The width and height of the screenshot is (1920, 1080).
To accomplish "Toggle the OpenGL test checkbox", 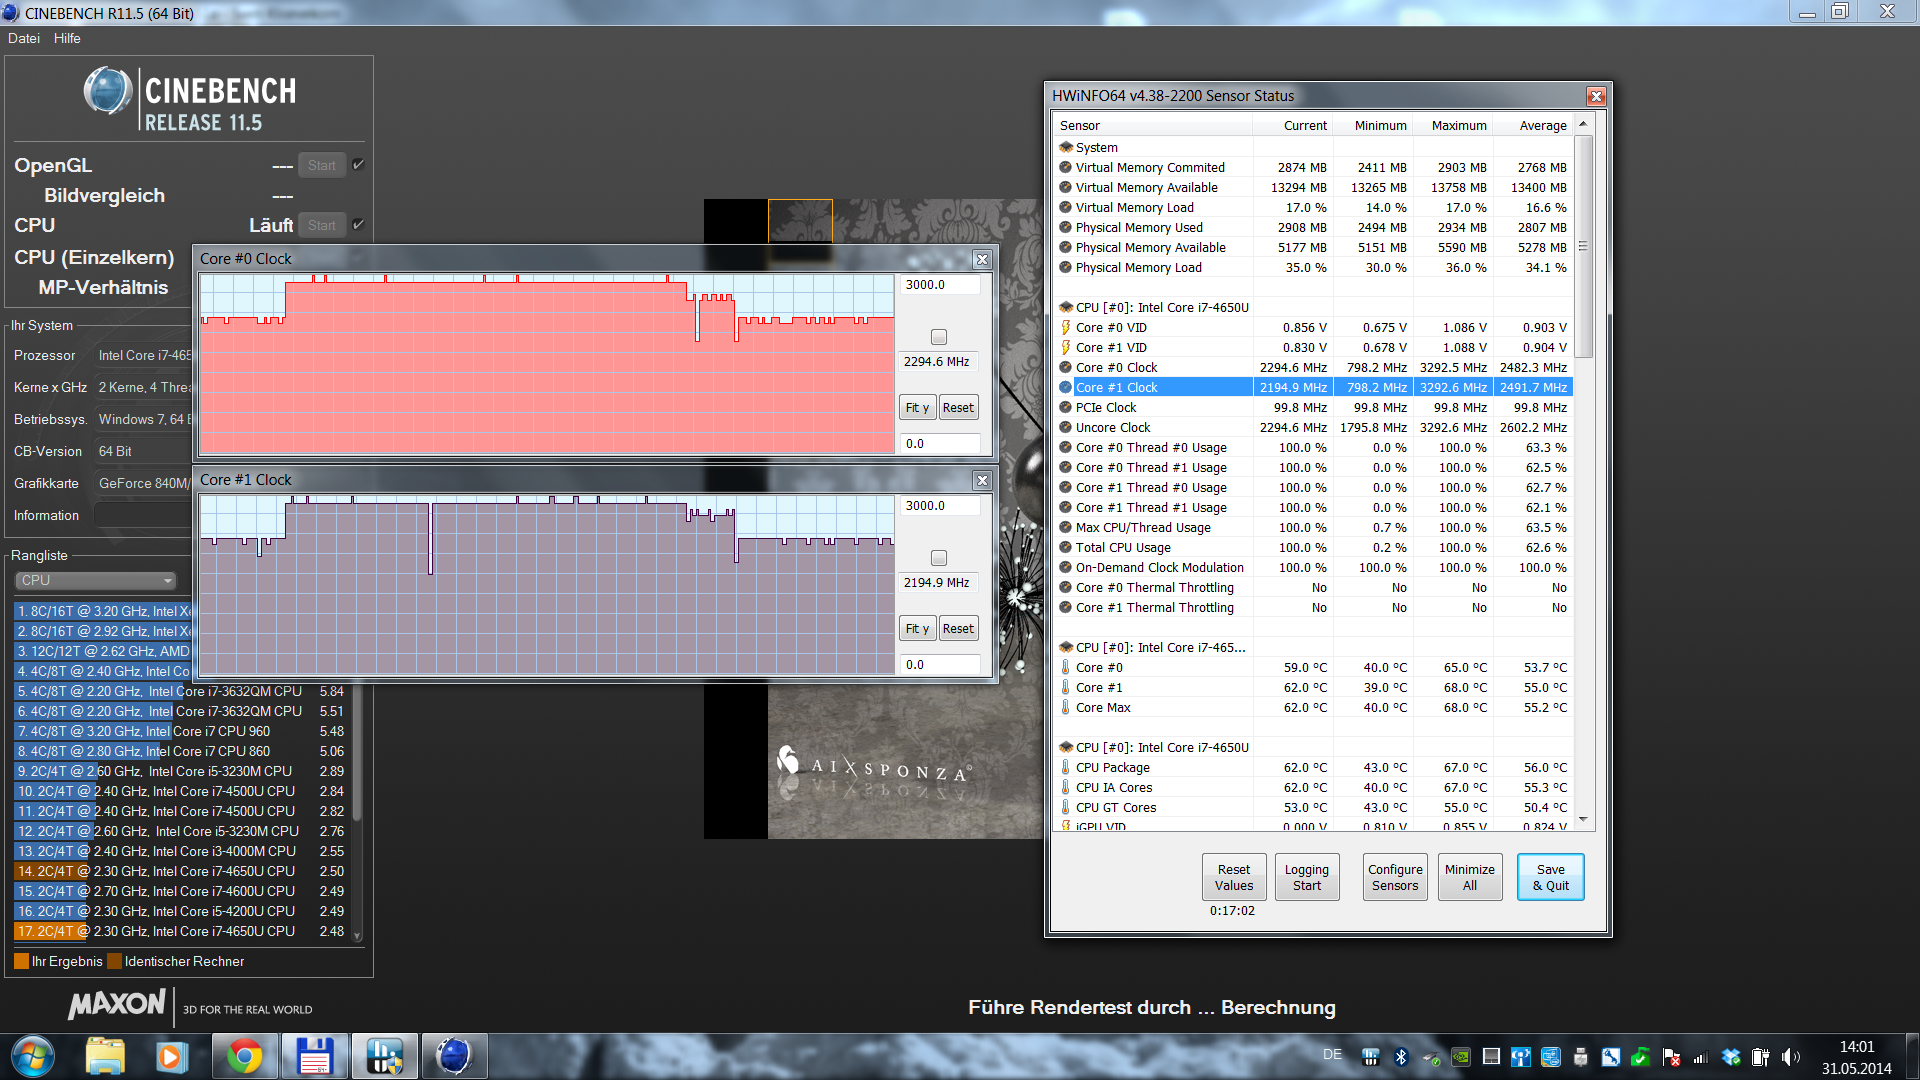I will pyautogui.click(x=358, y=165).
